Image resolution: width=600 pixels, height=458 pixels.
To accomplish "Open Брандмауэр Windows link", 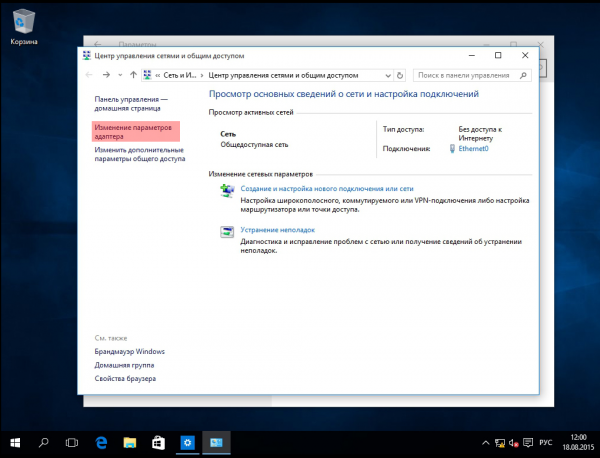I will pos(129,351).
